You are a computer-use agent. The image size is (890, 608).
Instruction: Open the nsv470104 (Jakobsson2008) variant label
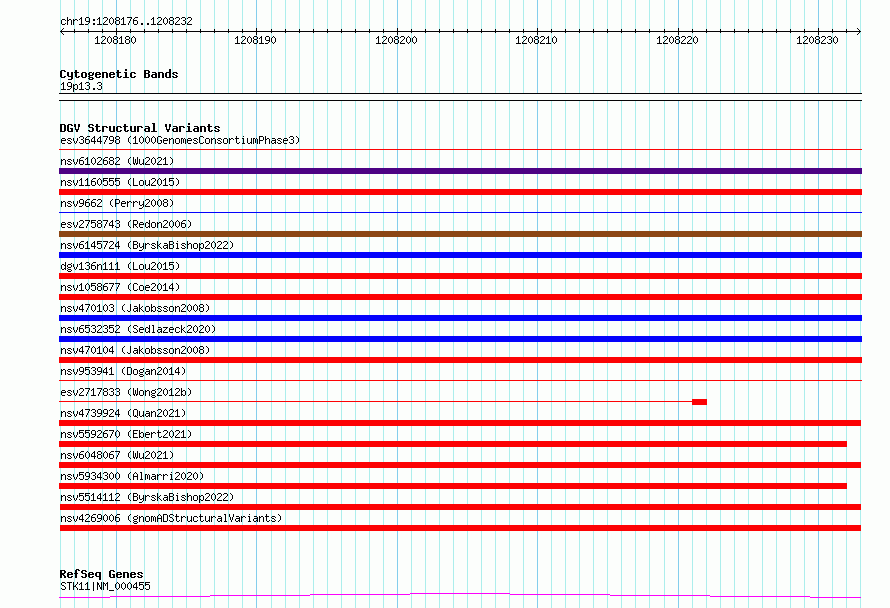tap(135, 350)
